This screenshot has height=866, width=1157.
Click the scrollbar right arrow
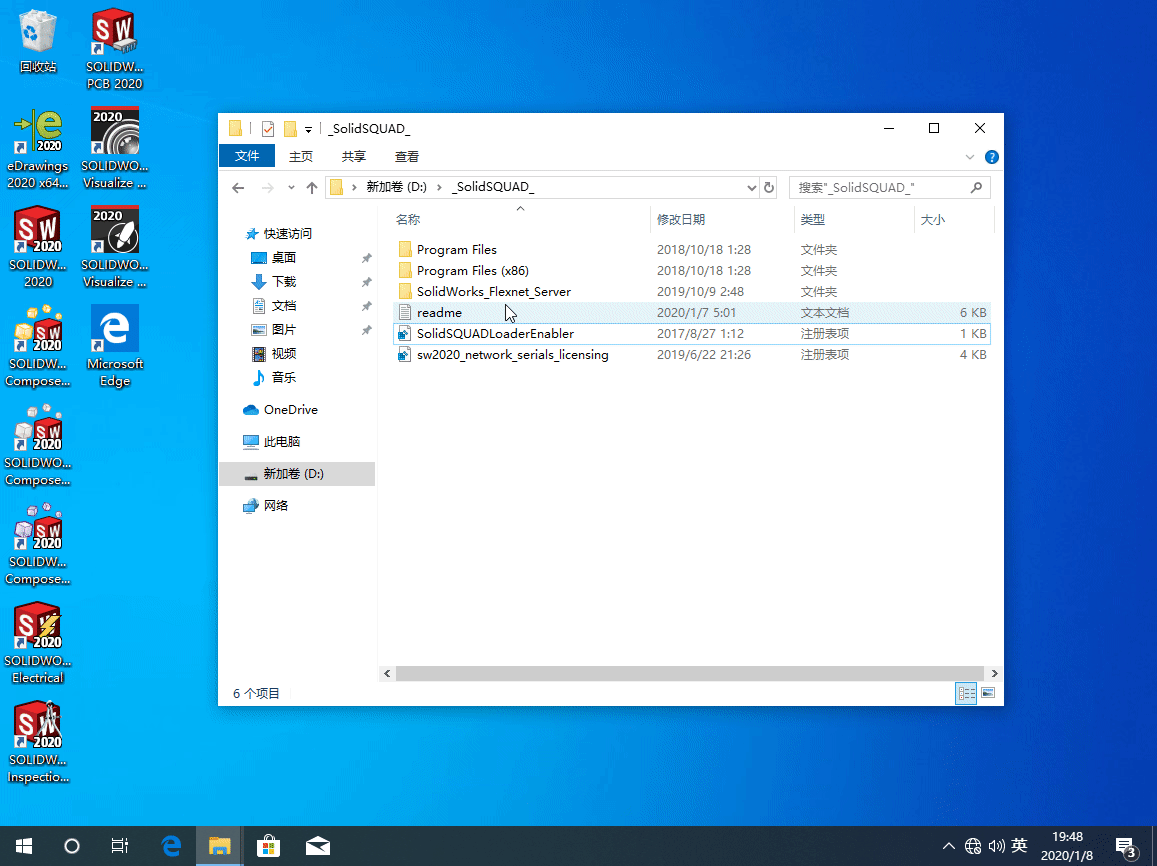(x=994, y=673)
